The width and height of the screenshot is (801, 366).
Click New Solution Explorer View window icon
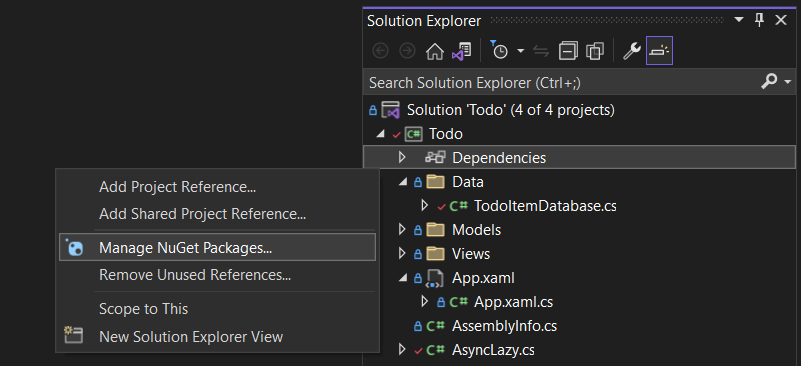click(x=73, y=335)
